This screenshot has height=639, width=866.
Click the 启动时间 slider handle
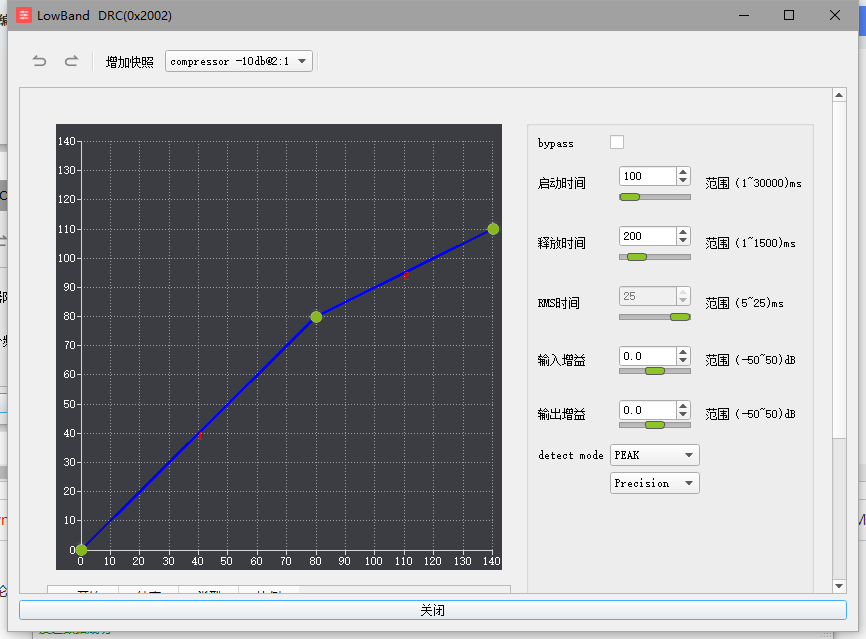click(x=630, y=197)
